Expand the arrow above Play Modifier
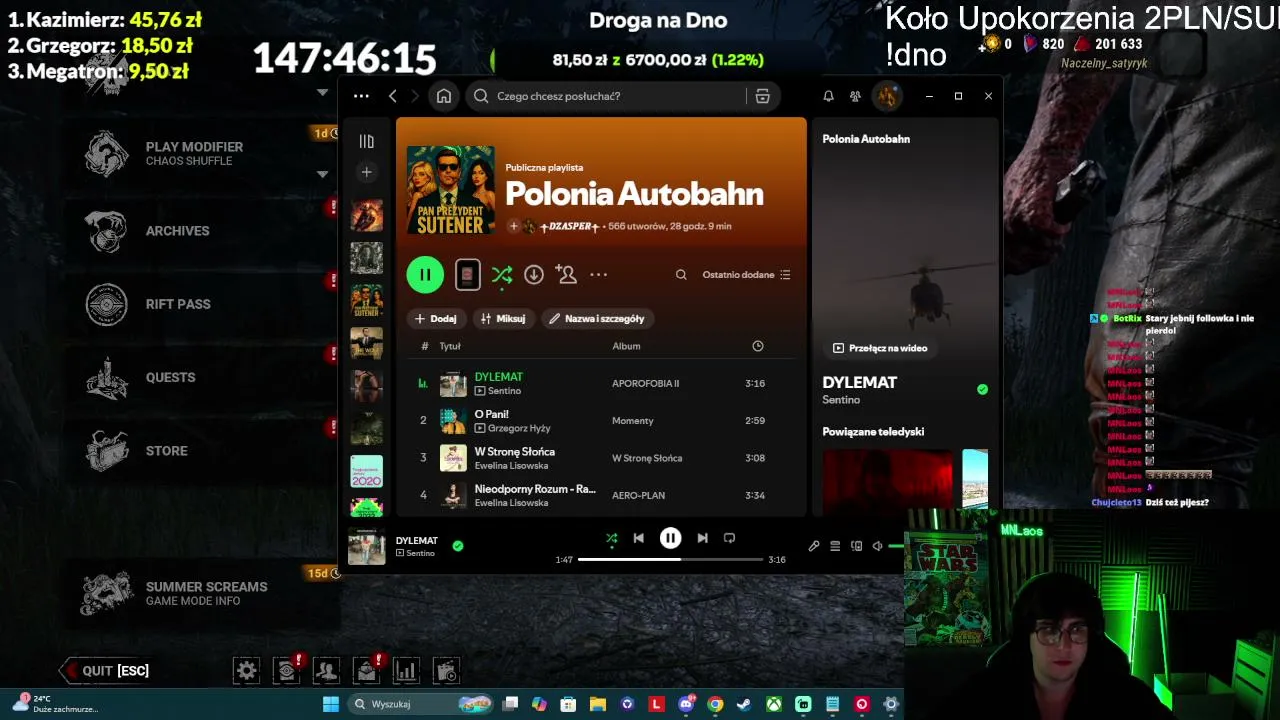Viewport: 1280px width, 720px height. (322, 93)
